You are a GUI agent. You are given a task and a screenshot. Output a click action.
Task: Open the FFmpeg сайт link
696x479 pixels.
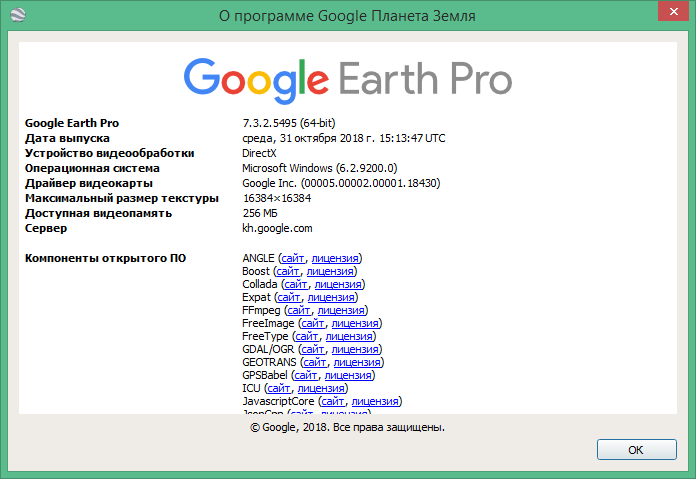click(299, 310)
